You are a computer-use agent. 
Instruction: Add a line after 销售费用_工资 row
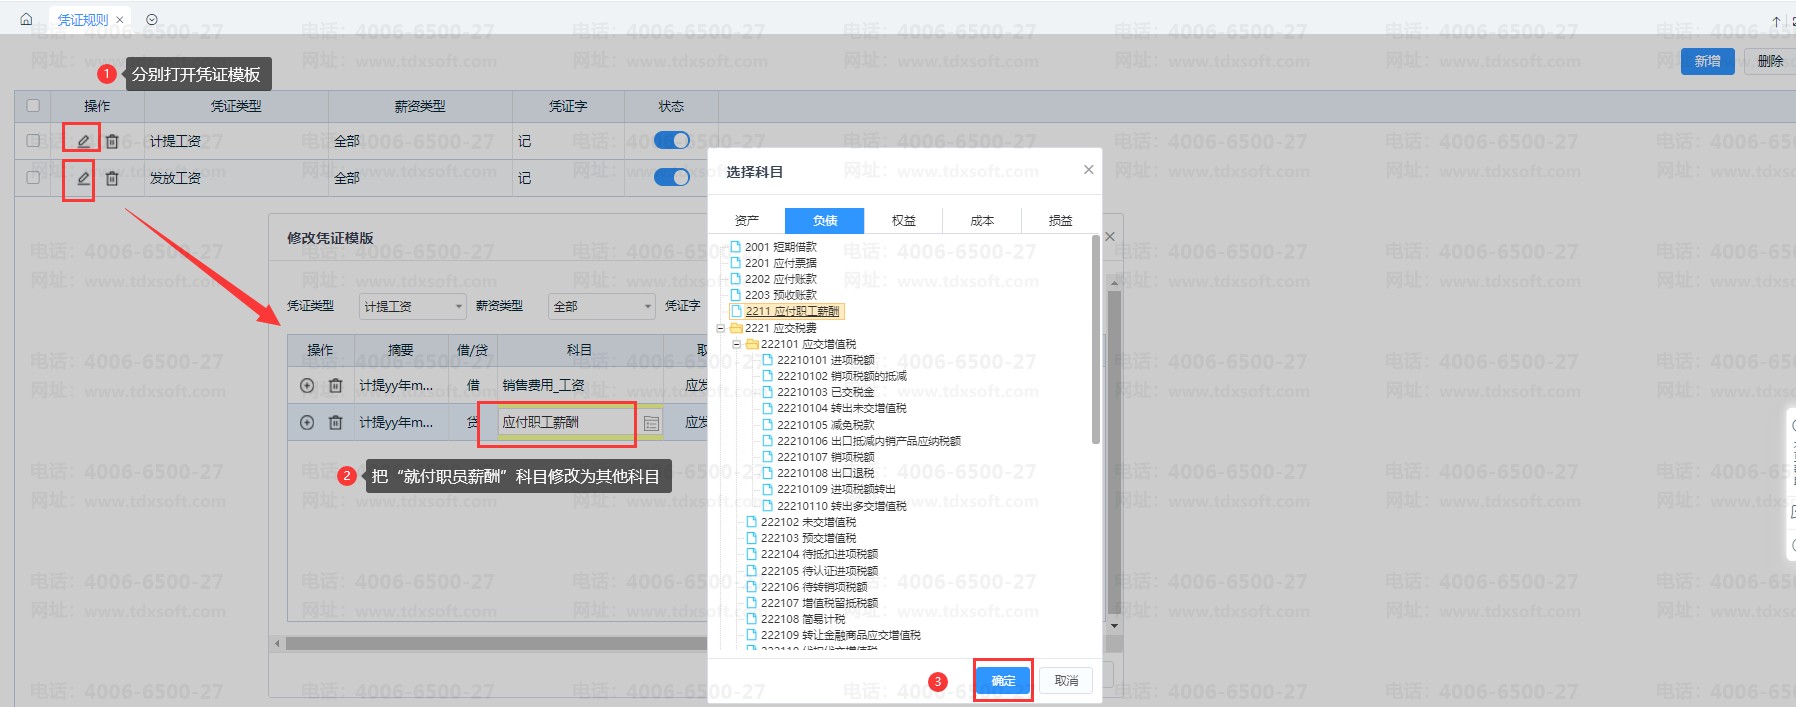pyautogui.click(x=307, y=386)
